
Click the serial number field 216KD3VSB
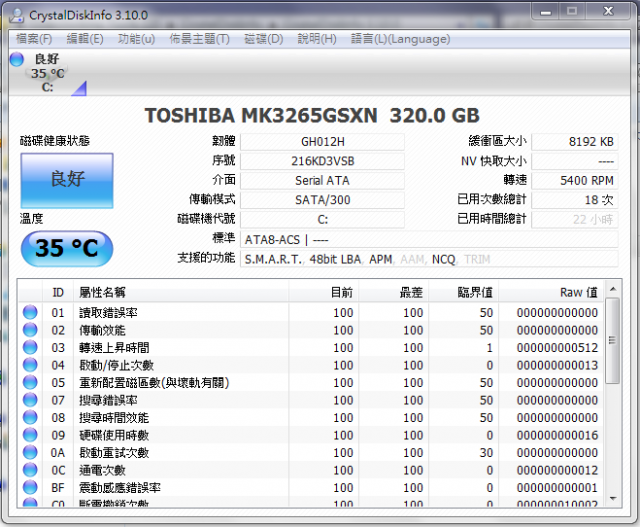(x=322, y=161)
